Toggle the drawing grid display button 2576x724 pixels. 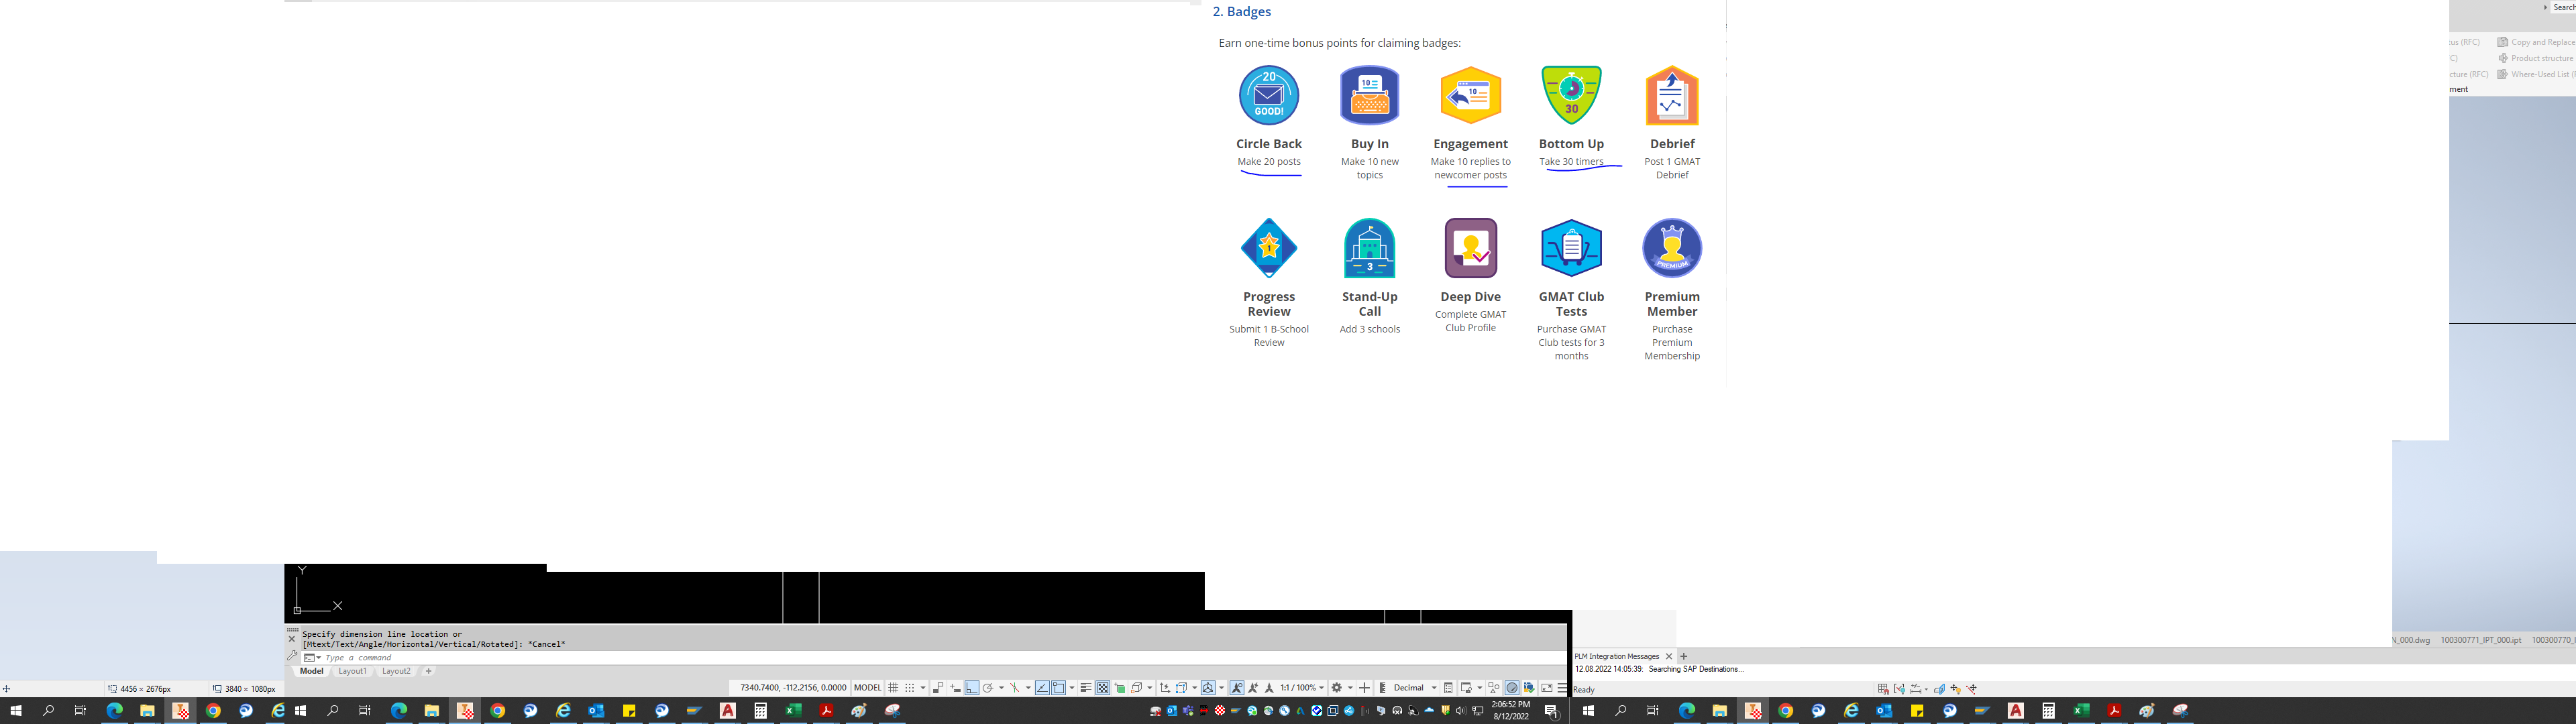pyautogui.click(x=893, y=688)
